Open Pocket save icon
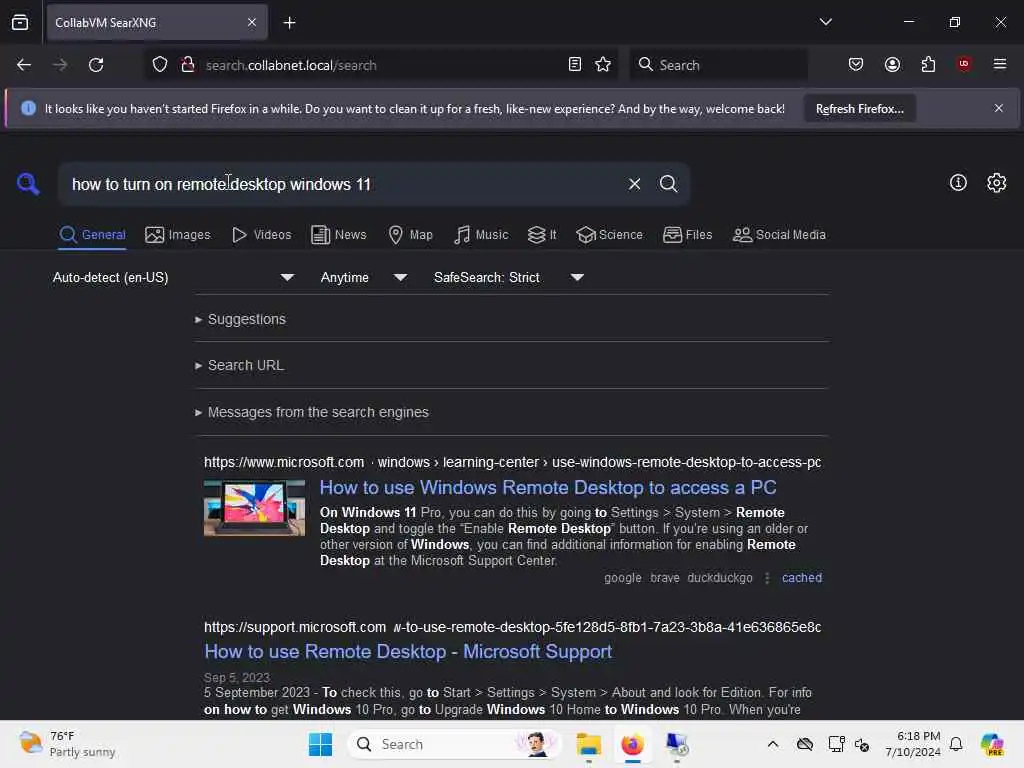Screen dimensions: 1024x768 point(856,64)
